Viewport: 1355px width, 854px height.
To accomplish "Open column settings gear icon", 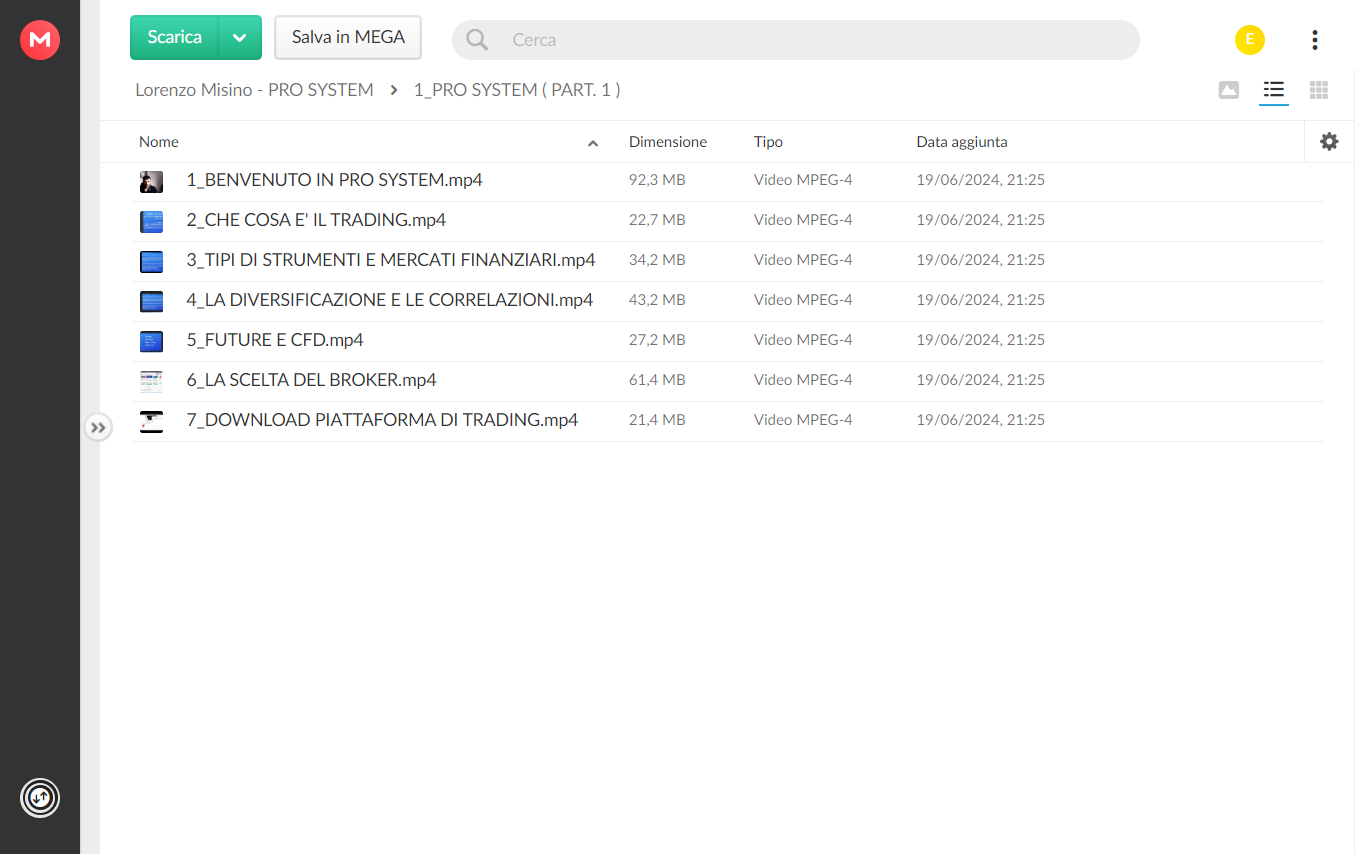I will (1329, 142).
